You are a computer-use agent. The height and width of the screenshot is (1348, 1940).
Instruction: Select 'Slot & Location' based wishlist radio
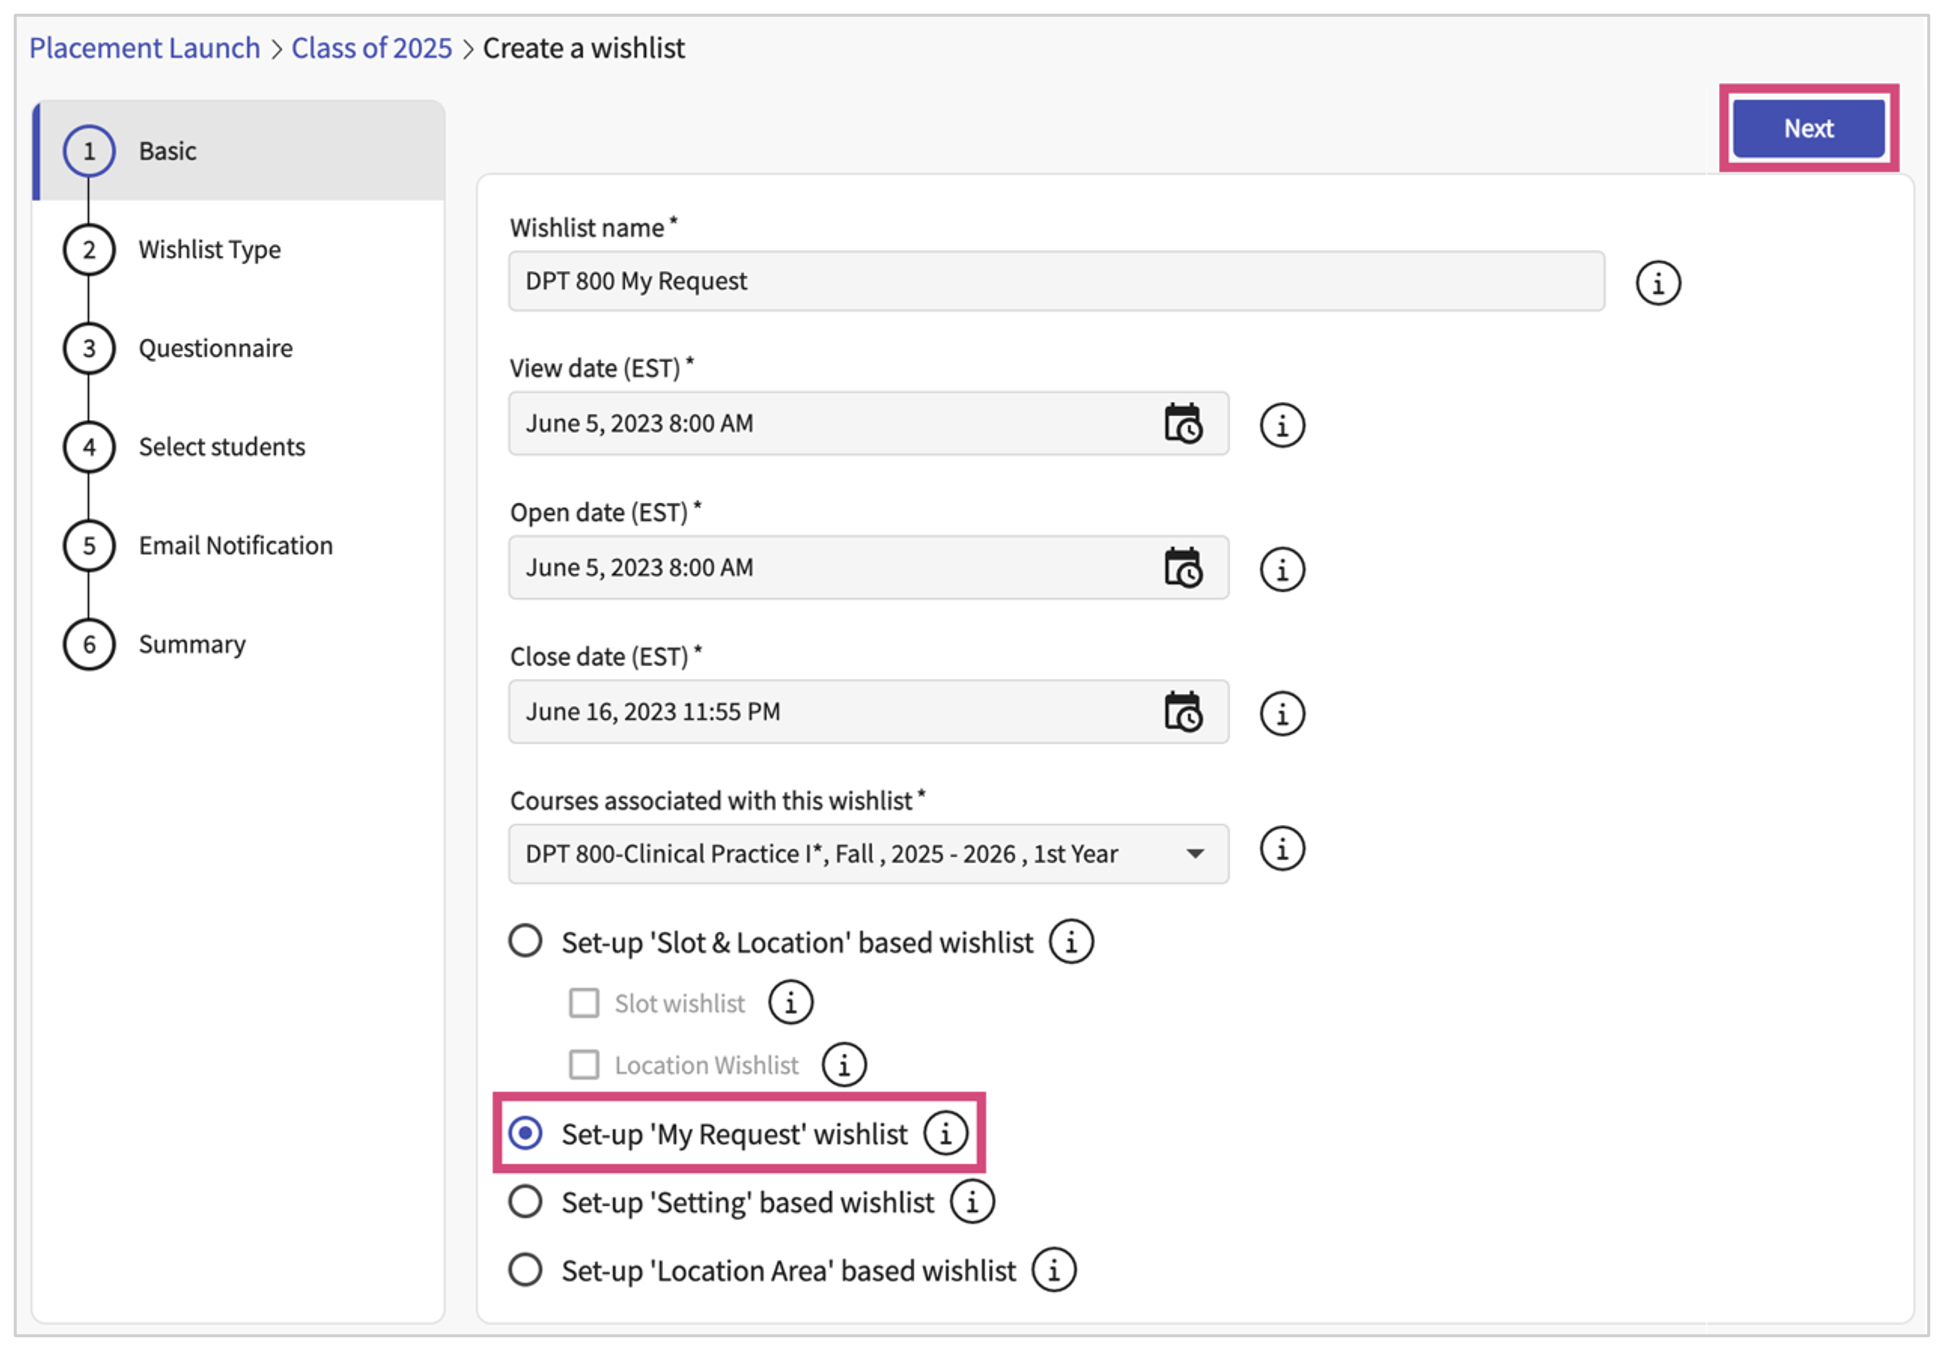click(526, 941)
